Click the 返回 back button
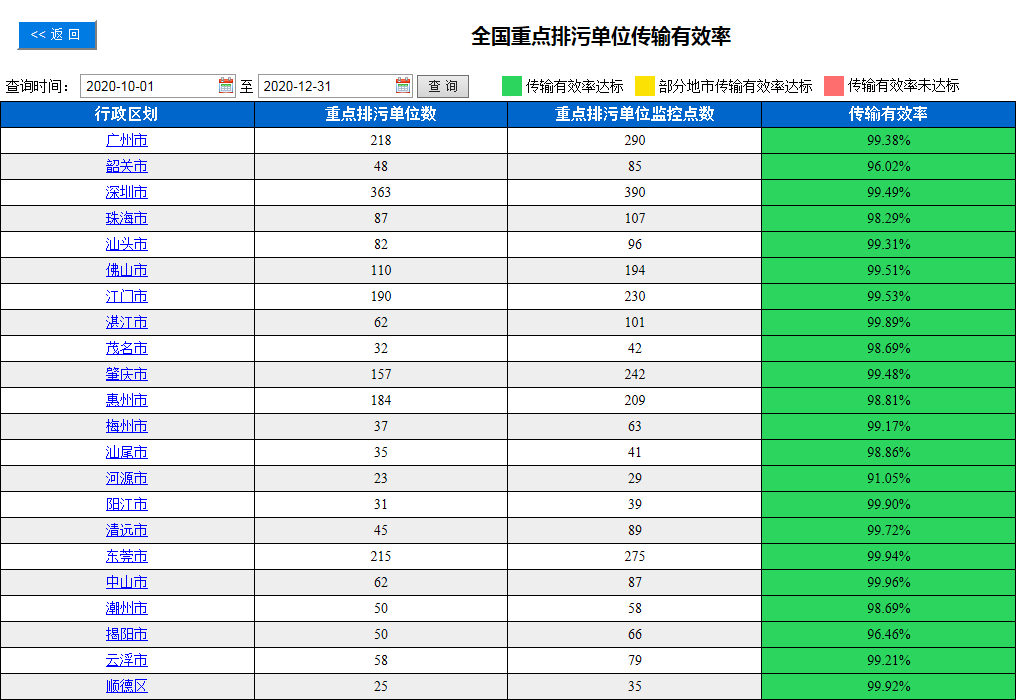This screenshot has width=1021, height=700. click(x=57, y=35)
